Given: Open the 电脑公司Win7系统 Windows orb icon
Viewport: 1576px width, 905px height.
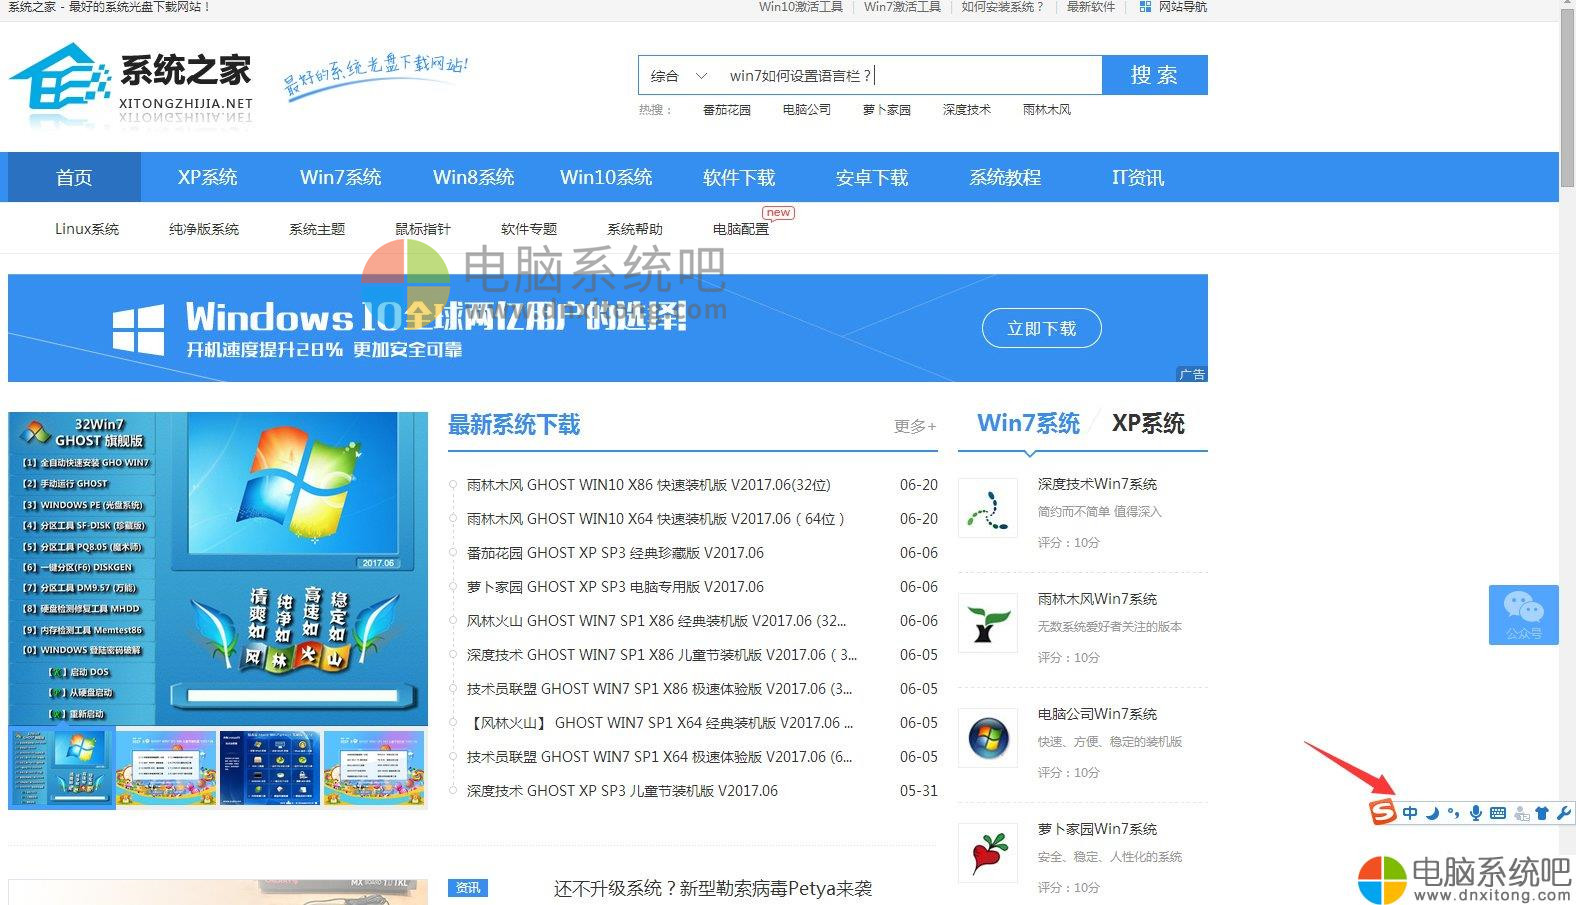Looking at the screenshot, I should tap(988, 737).
